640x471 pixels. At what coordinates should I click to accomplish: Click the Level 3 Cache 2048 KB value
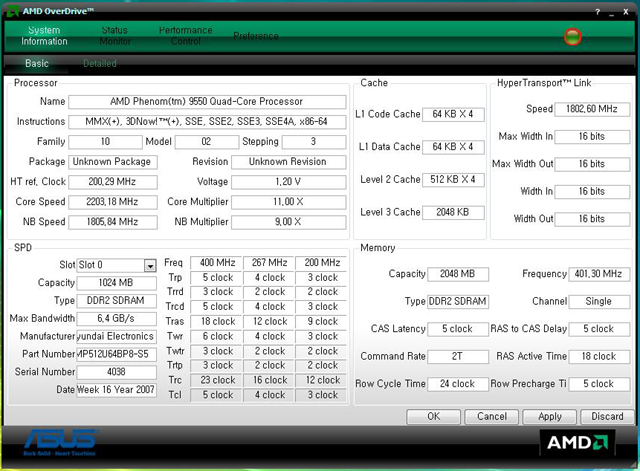pyautogui.click(x=453, y=213)
